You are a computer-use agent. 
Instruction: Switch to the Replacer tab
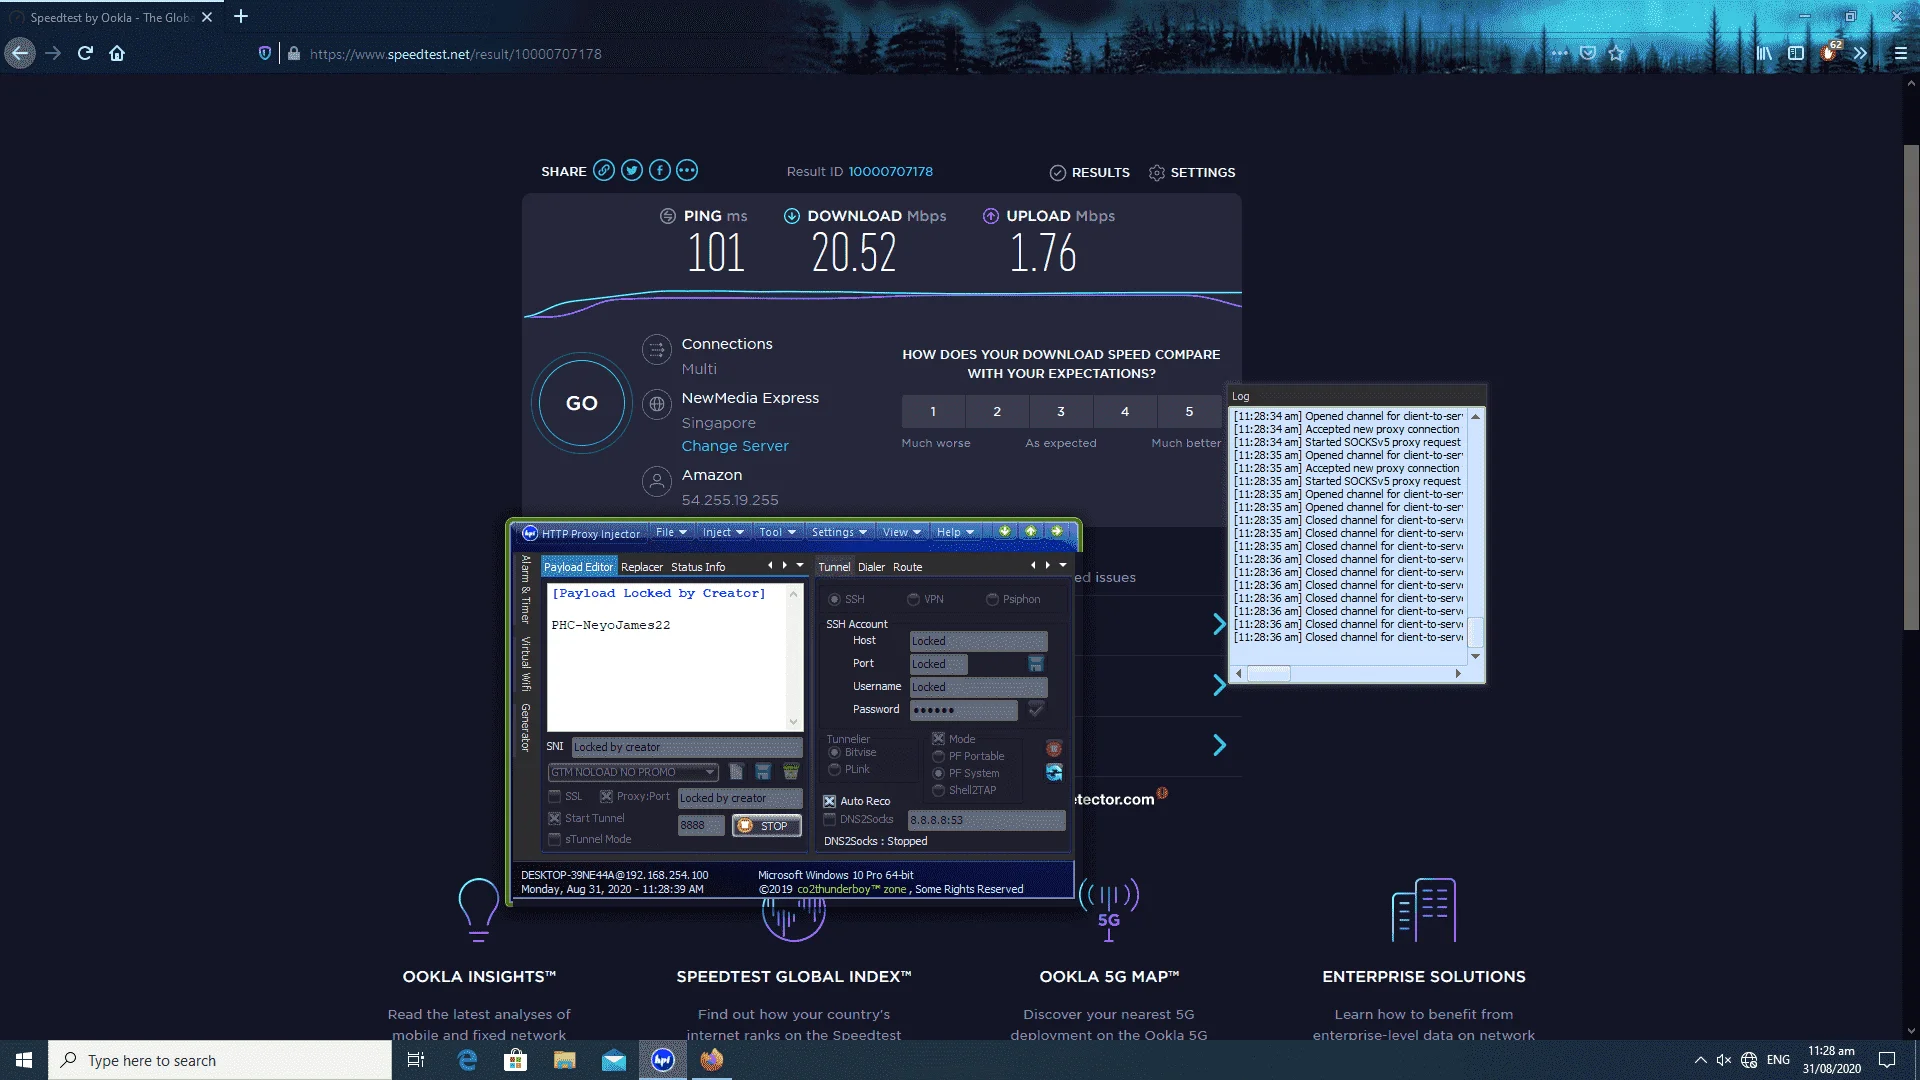642,567
